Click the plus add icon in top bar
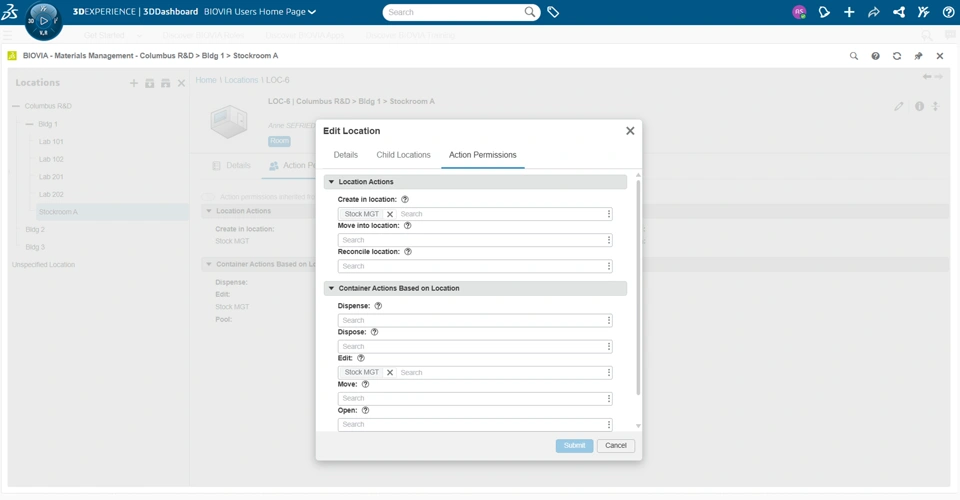 pos(849,12)
